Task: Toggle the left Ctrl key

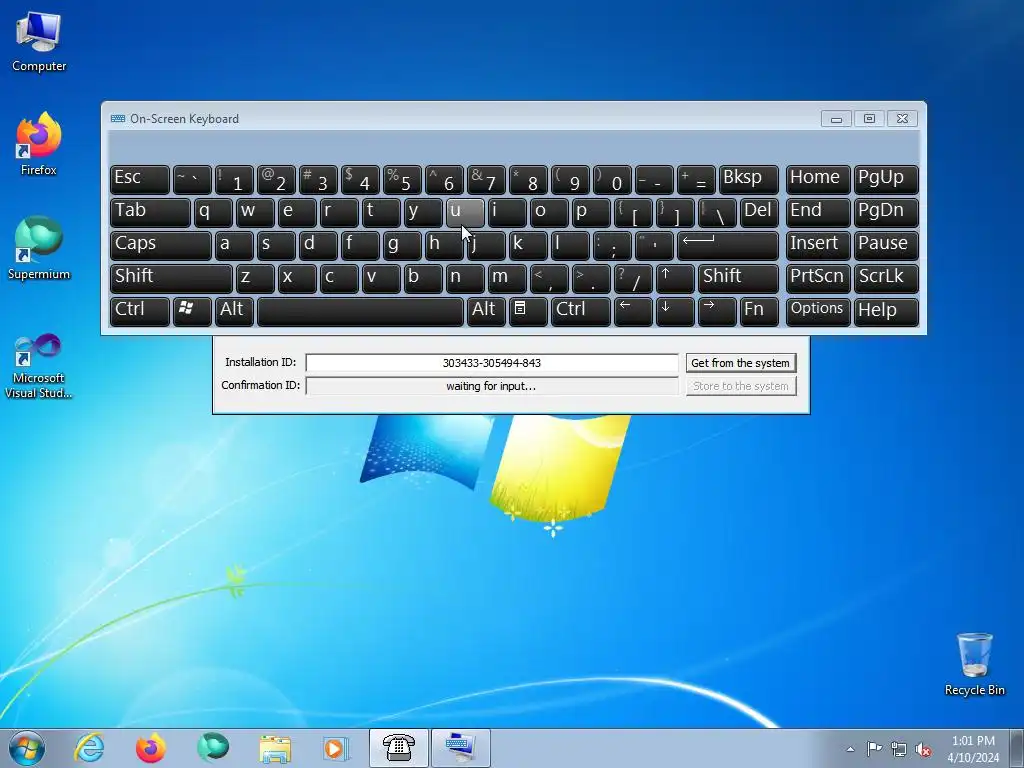Action: [x=140, y=312]
